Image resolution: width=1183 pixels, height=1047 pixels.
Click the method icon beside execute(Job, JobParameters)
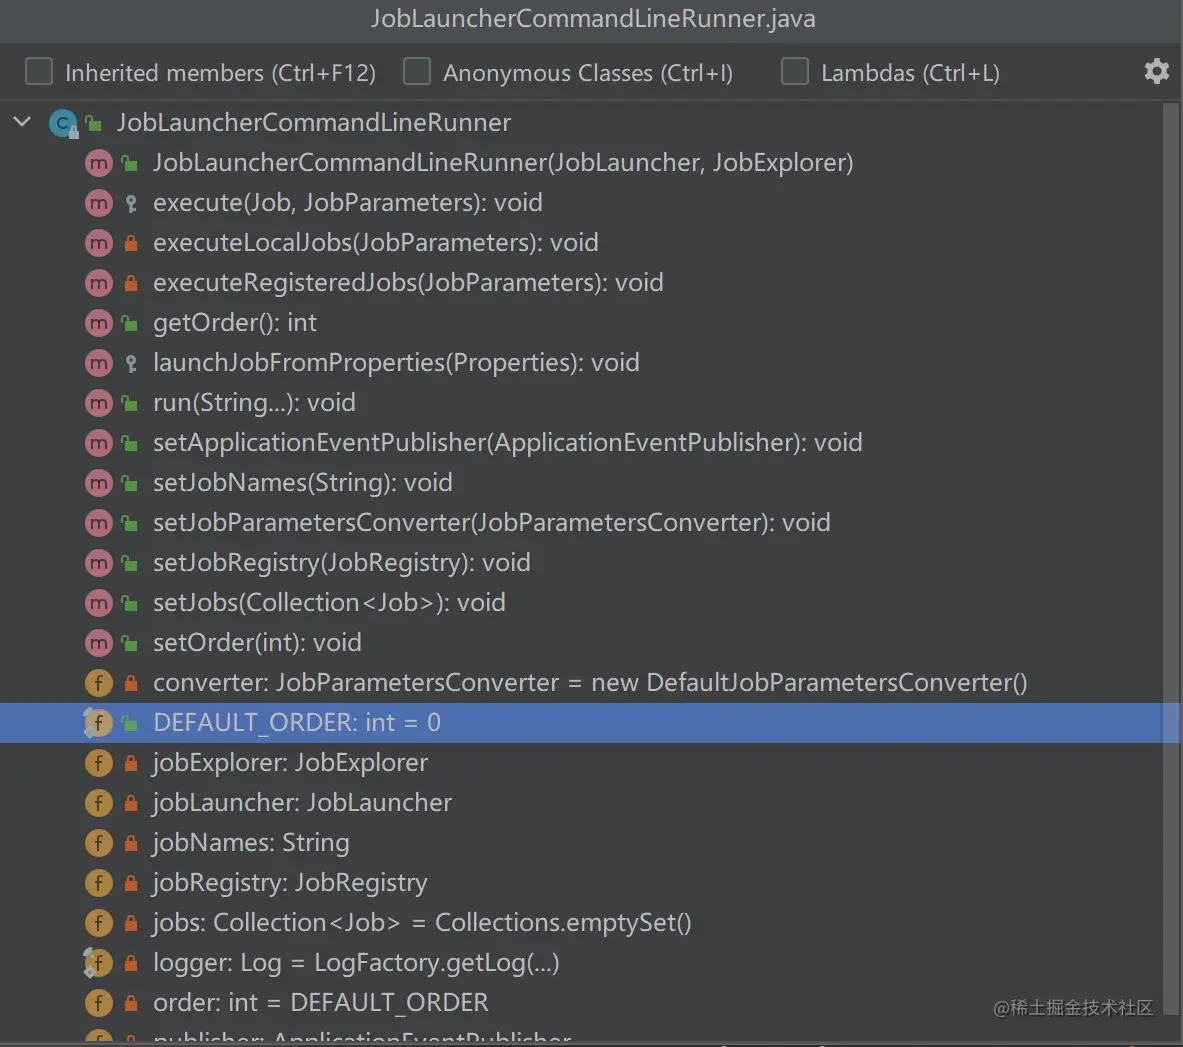click(x=98, y=203)
